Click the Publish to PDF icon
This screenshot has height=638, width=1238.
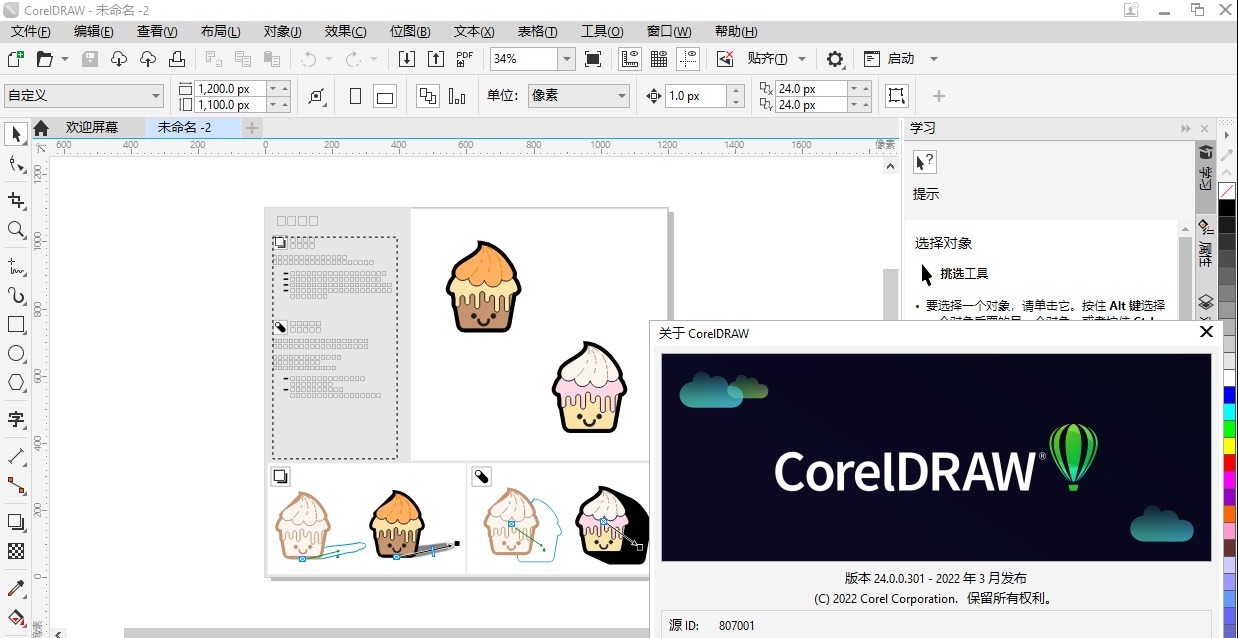pos(464,59)
